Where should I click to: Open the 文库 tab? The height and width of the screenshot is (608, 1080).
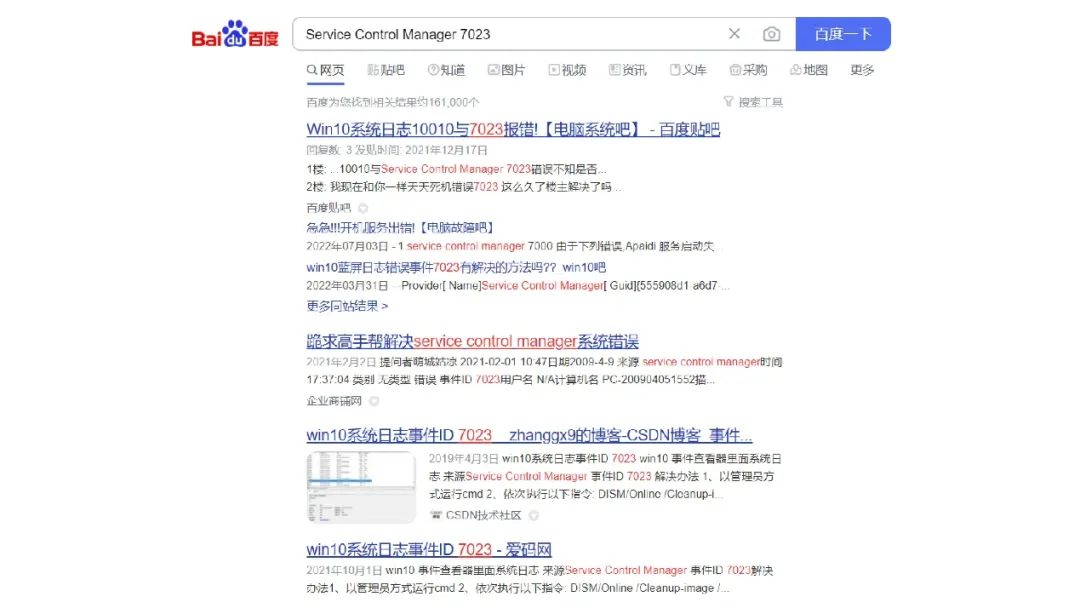point(688,70)
